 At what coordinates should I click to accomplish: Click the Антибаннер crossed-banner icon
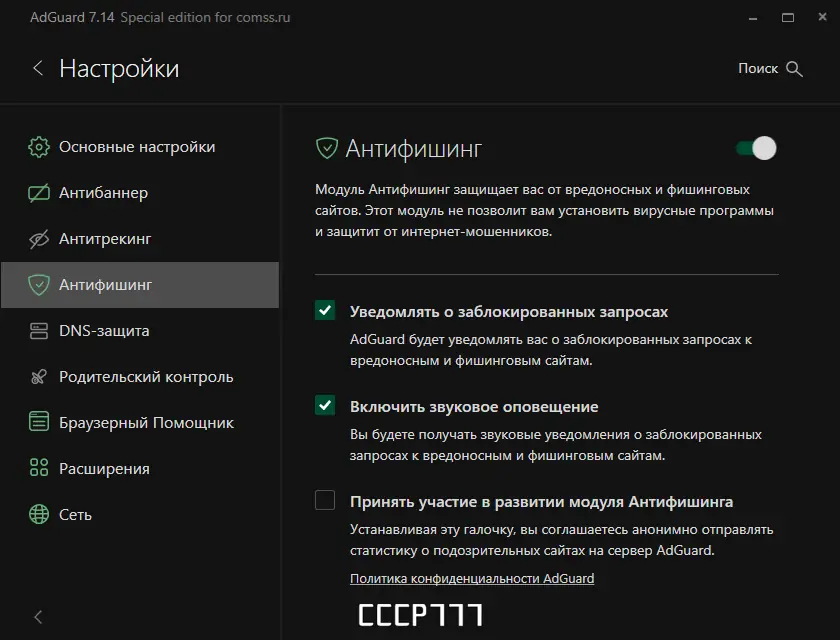click(x=39, y=193)
